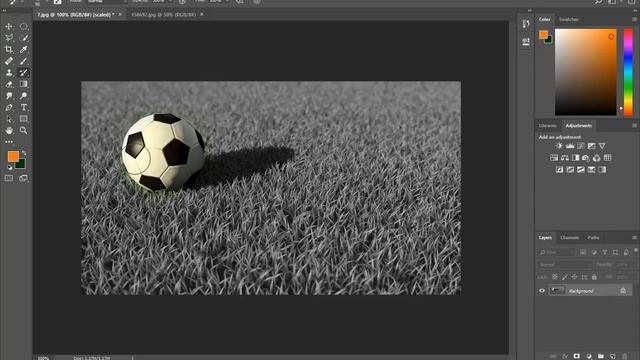Add layer mask from Layers panel

point(576,356)
